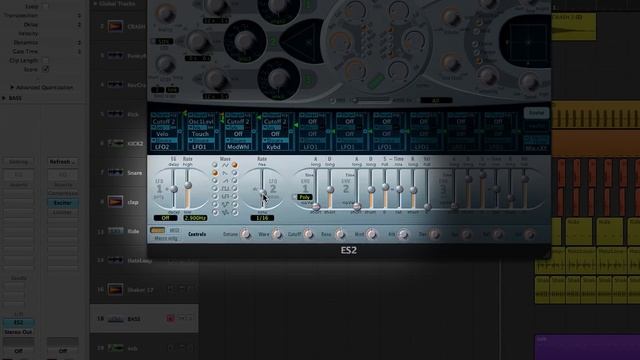Screen dimensions: 640x360
Task: Open router slot 3 ModWhl source menu
Action: pos(238,147)
